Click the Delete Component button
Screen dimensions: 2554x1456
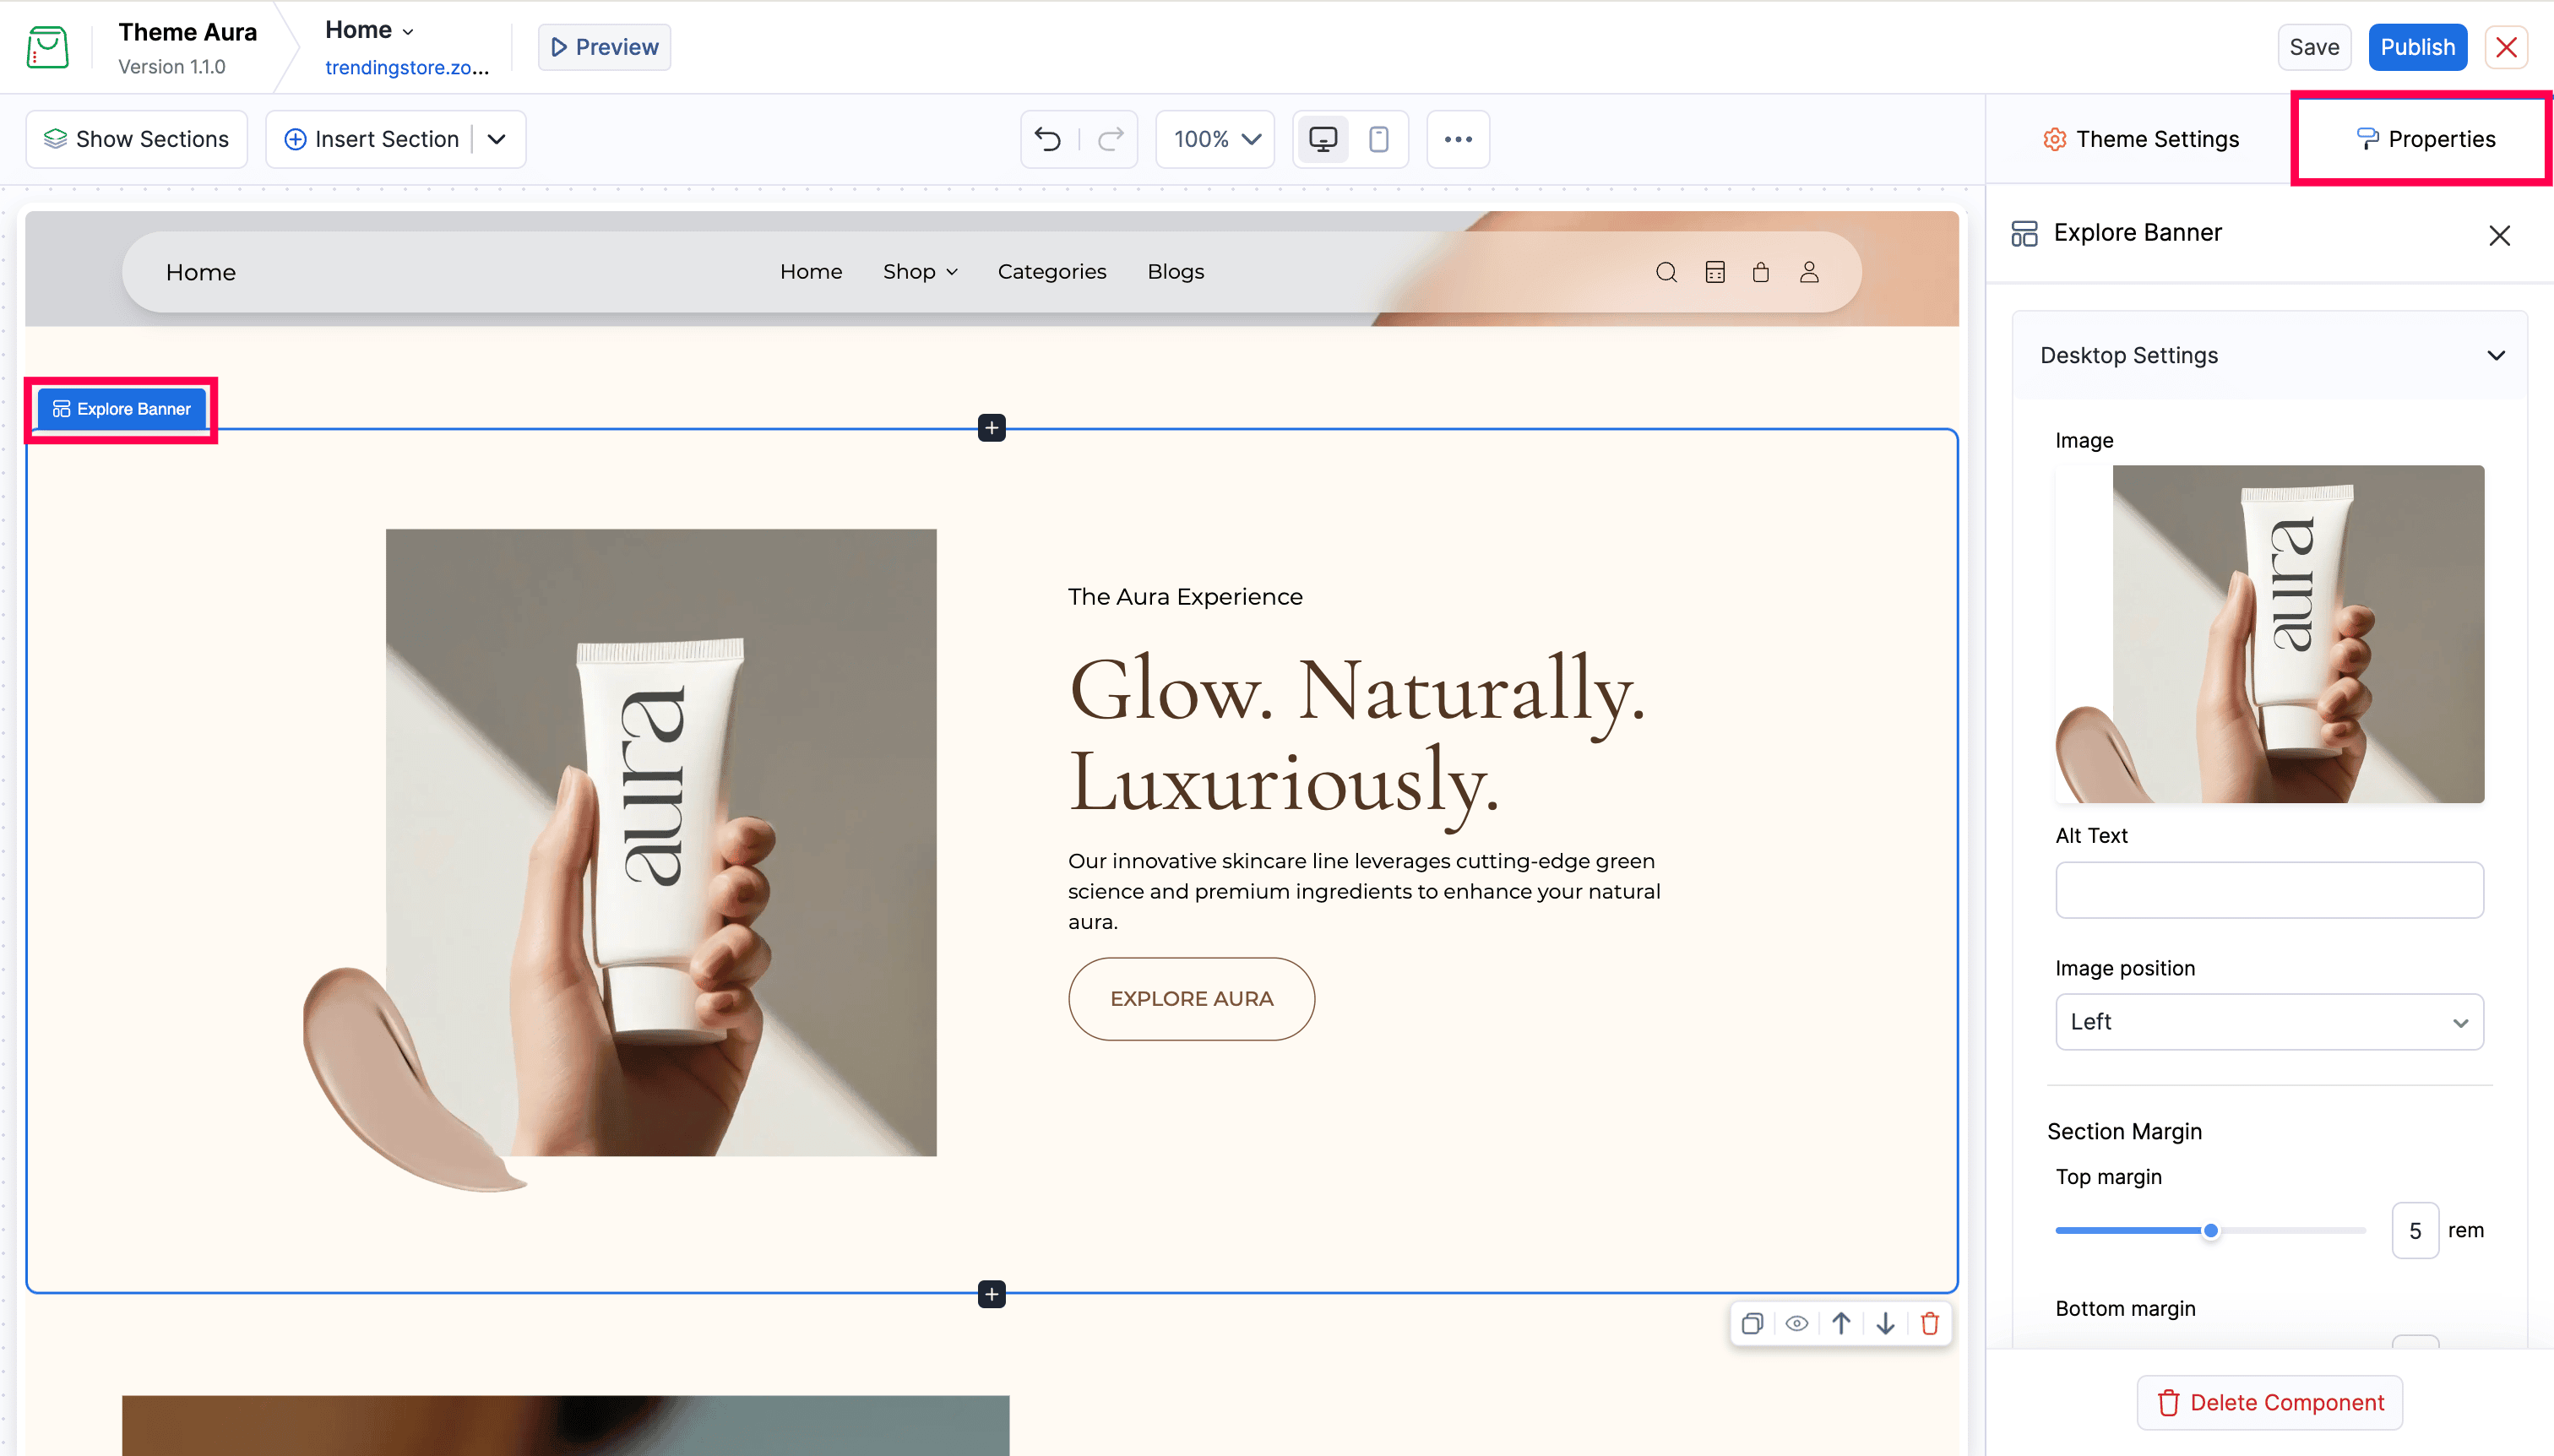(x=2269, y=1402)
